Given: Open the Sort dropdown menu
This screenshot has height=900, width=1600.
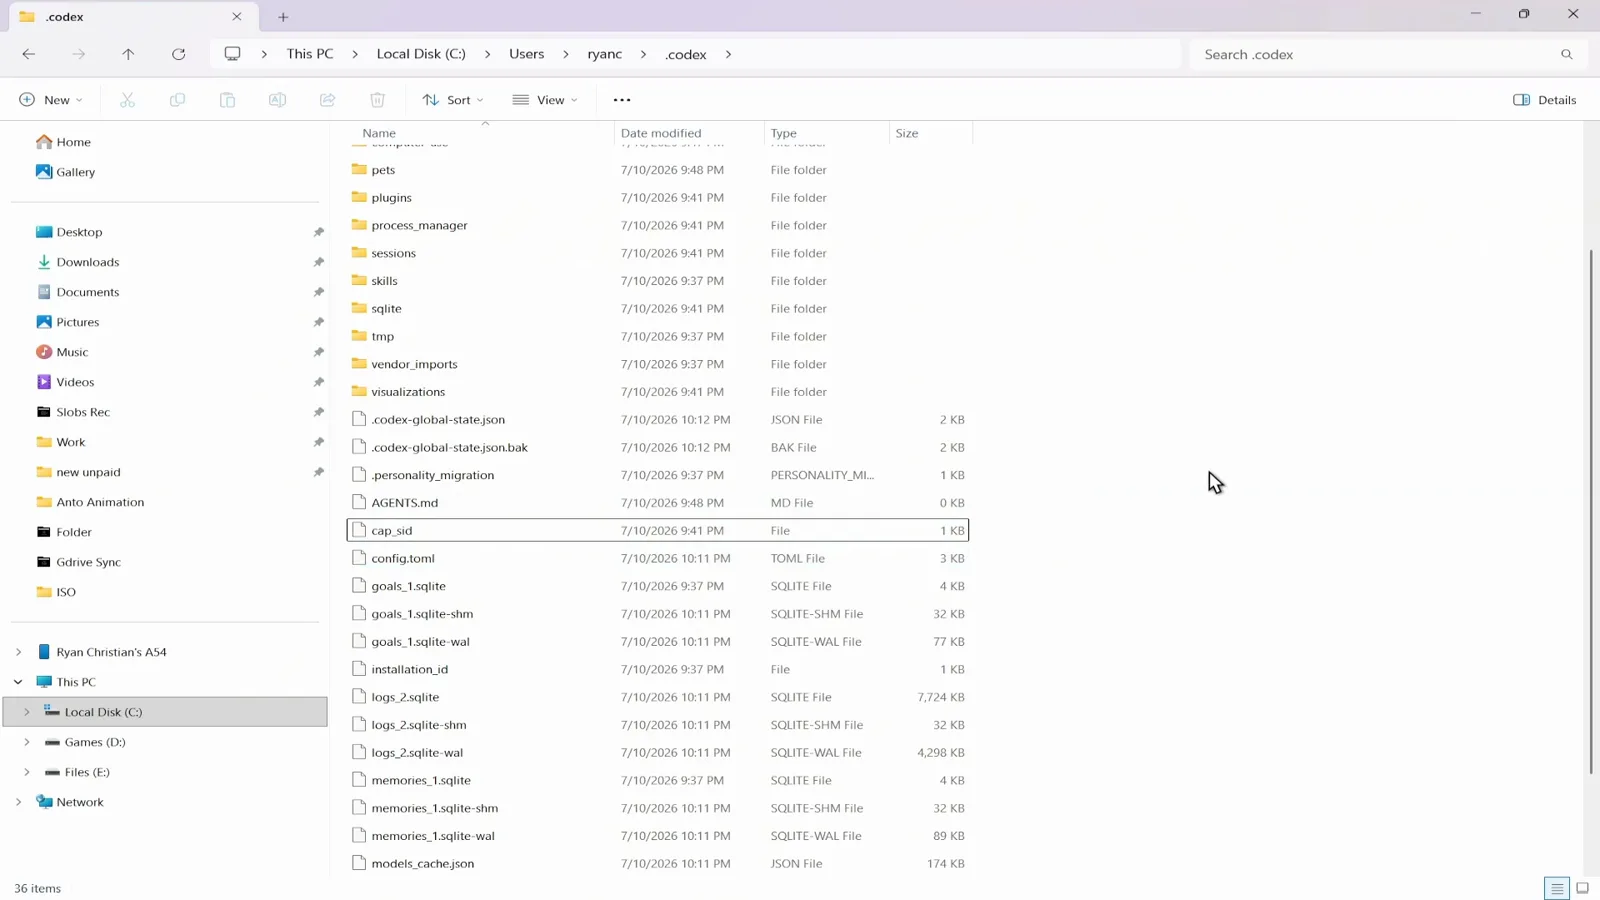Looking at the screenshot, I should point(453,100).
